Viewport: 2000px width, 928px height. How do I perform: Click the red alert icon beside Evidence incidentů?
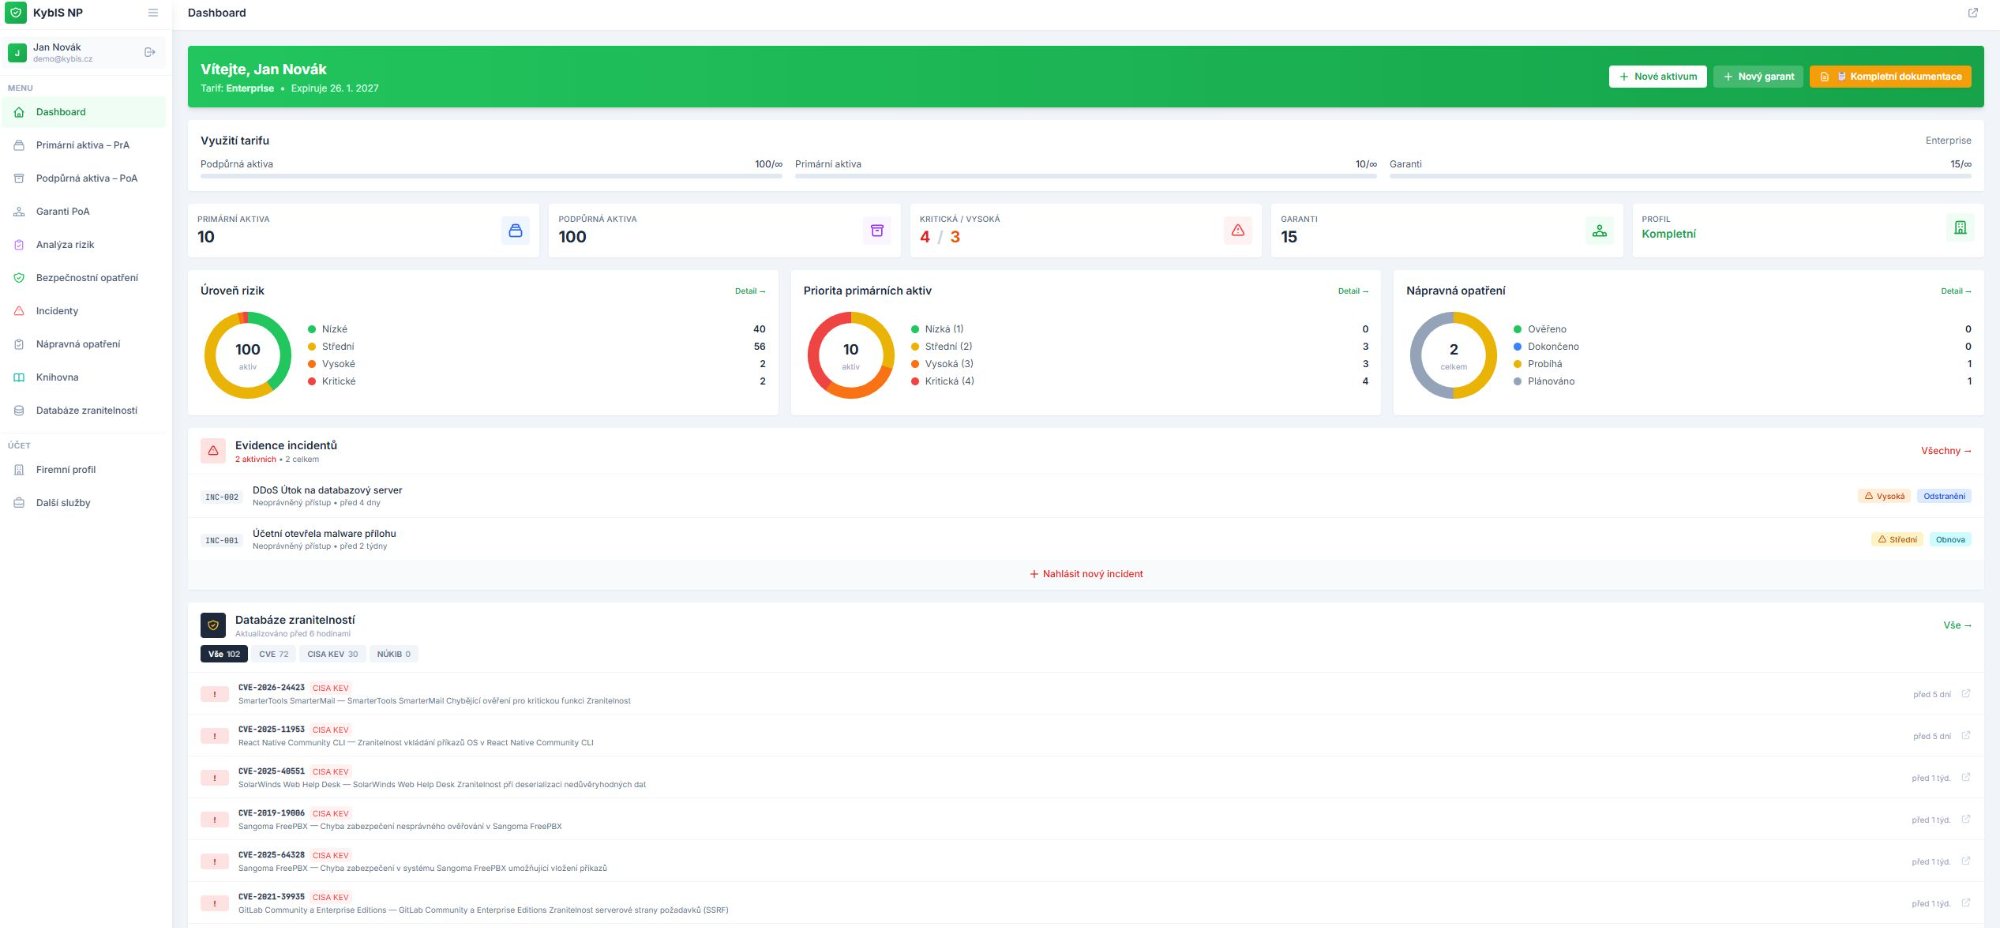213,451
